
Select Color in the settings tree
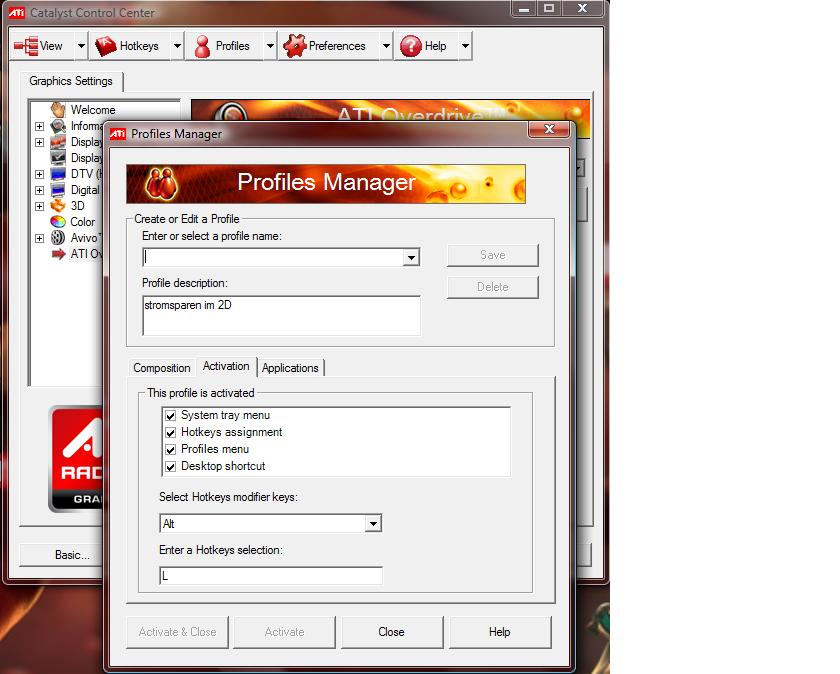[82, 222]
